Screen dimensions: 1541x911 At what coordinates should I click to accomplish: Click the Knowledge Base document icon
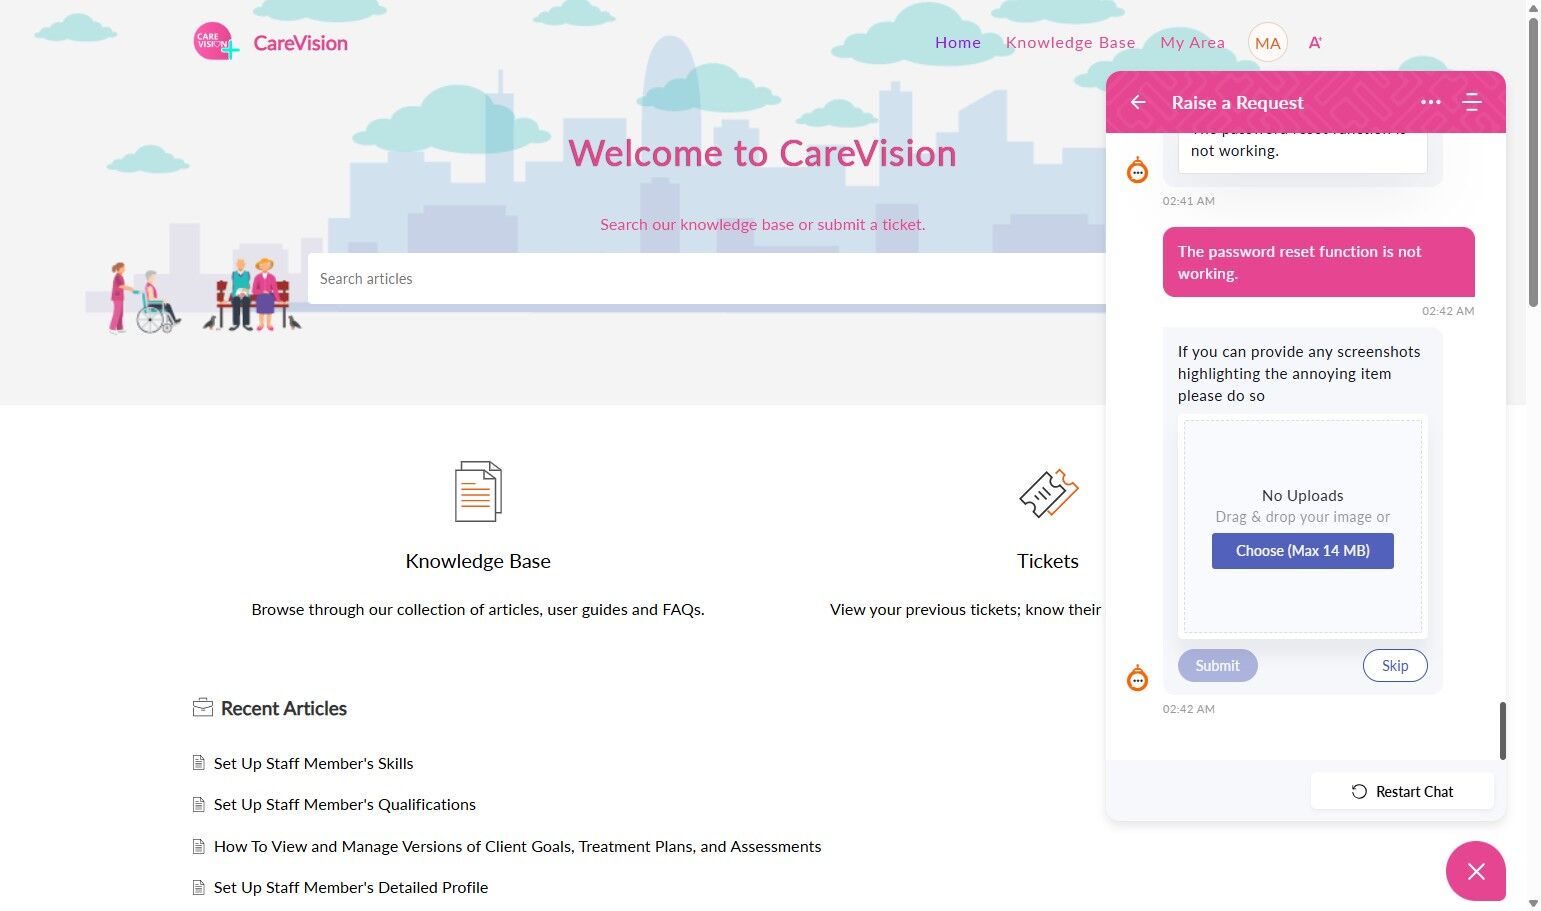coord(478,491)
